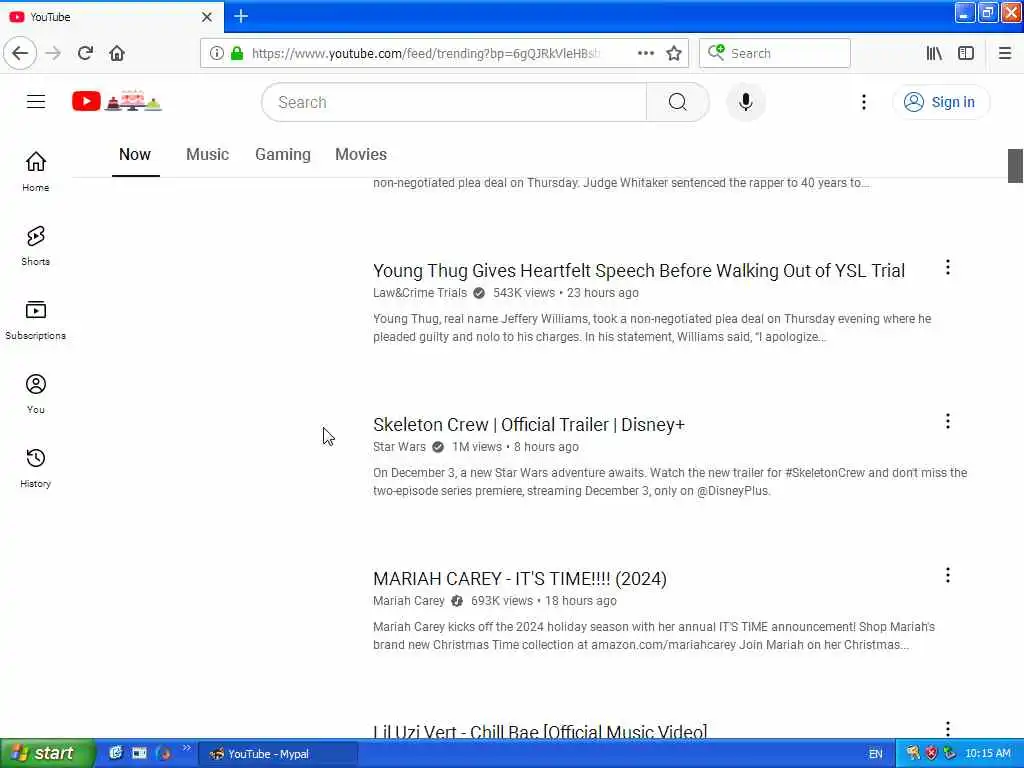Open more options for Mariah Carey video
1024x768 pixels.
click(x=948, y=575)
